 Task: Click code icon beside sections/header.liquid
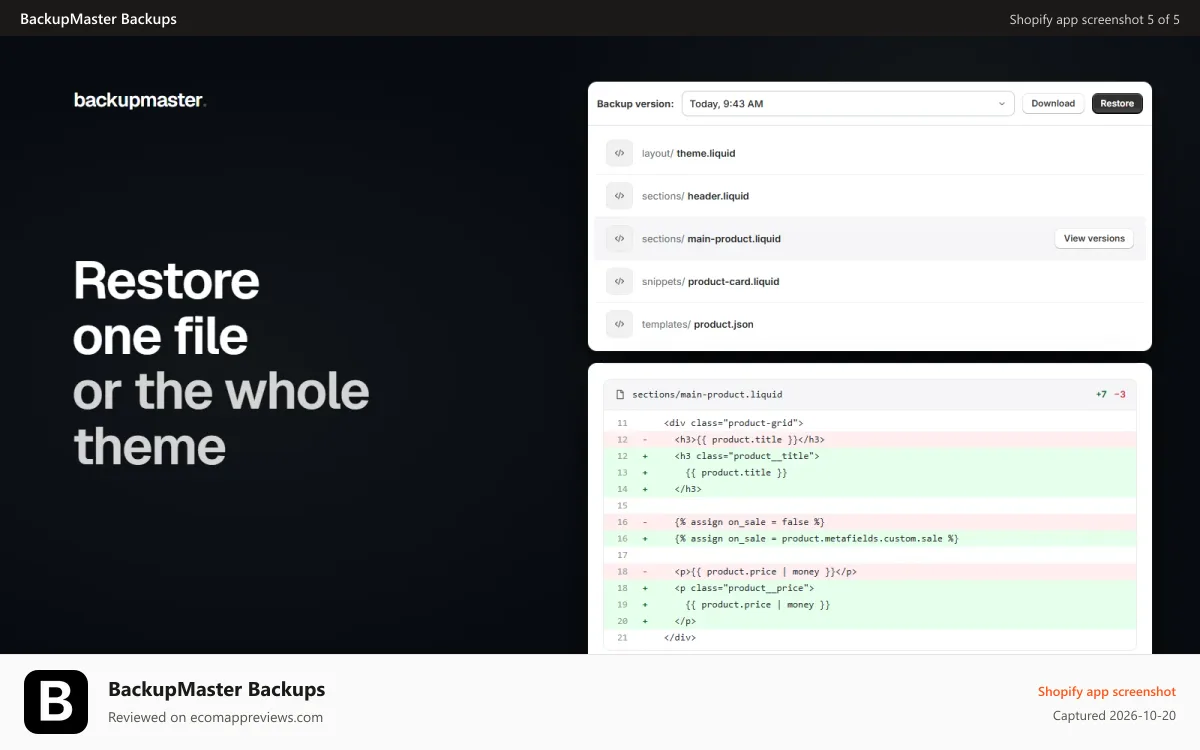coord(619,196)
